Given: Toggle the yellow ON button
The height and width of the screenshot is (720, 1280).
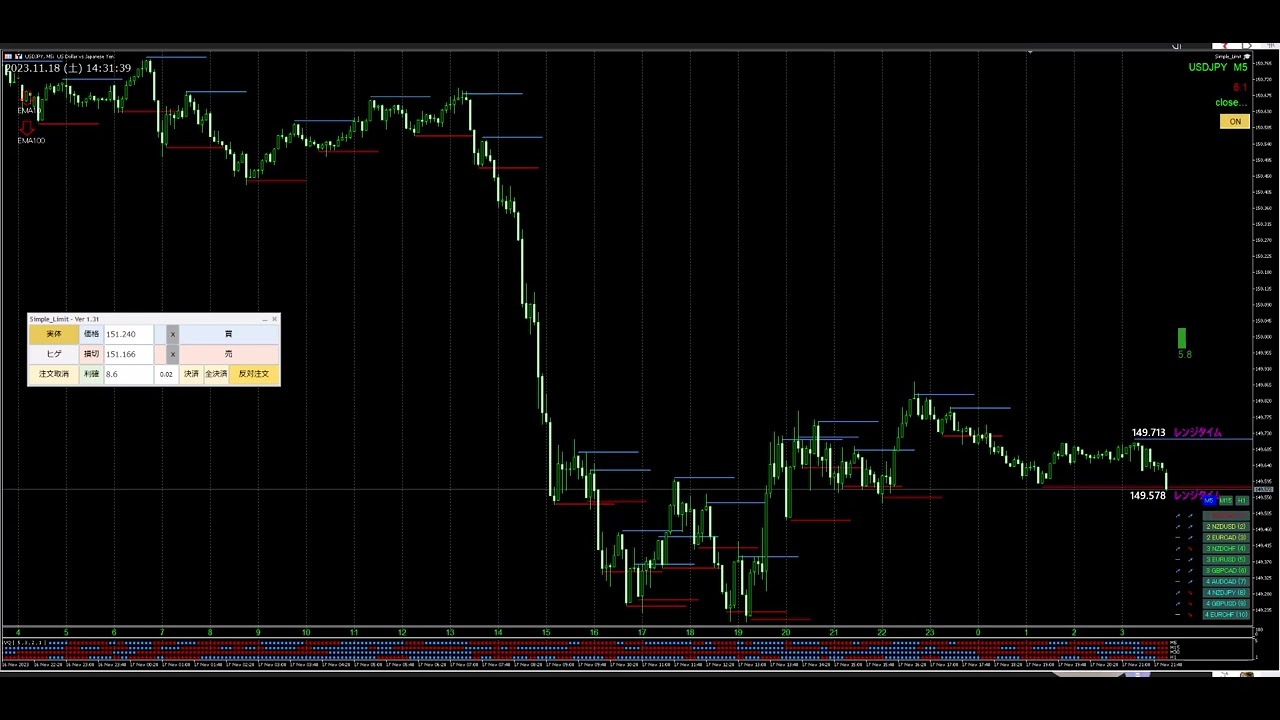Looking at the screenshot, I should coord(1235,122).
